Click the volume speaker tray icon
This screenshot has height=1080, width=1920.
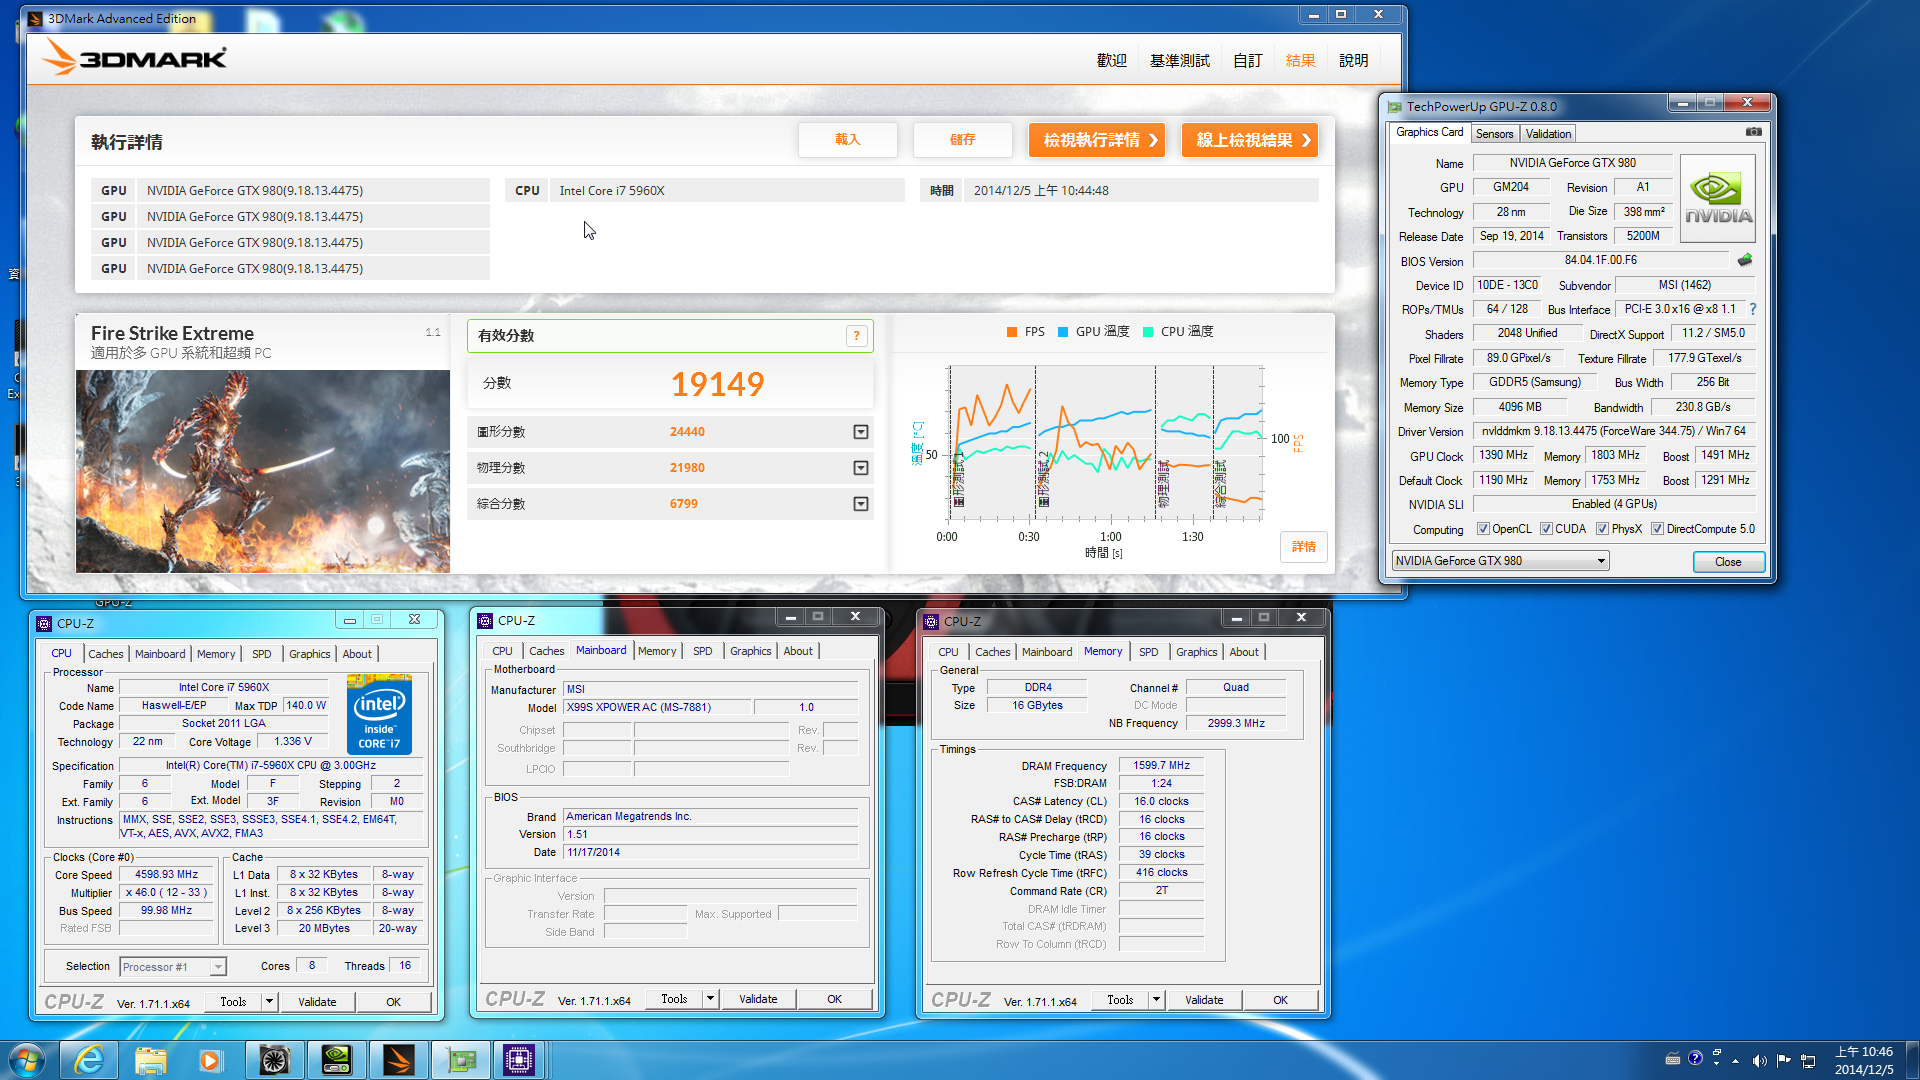(1759, 1060)
